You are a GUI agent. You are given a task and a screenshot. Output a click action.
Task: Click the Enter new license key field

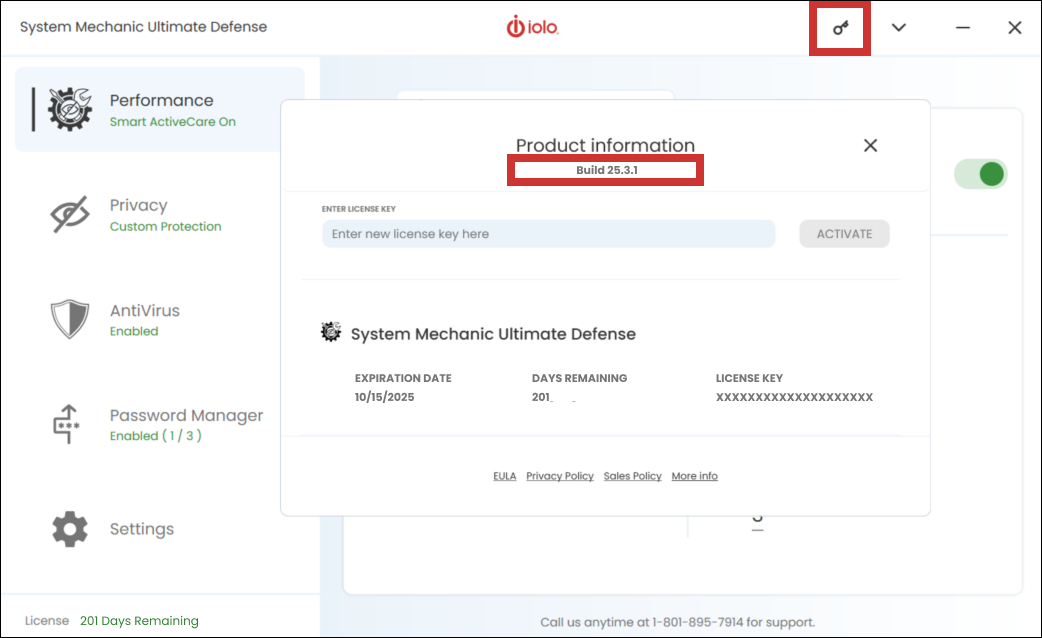point(549,234)
